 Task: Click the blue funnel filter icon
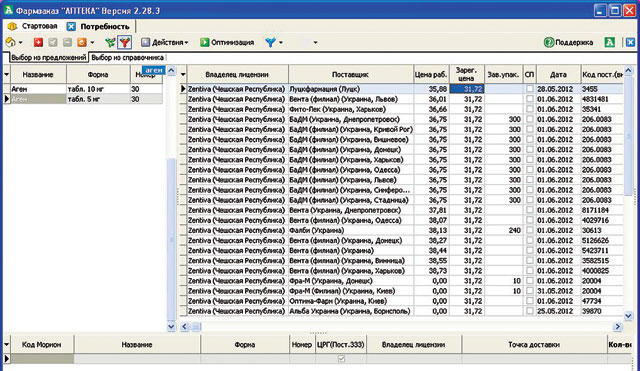(270, 42)
